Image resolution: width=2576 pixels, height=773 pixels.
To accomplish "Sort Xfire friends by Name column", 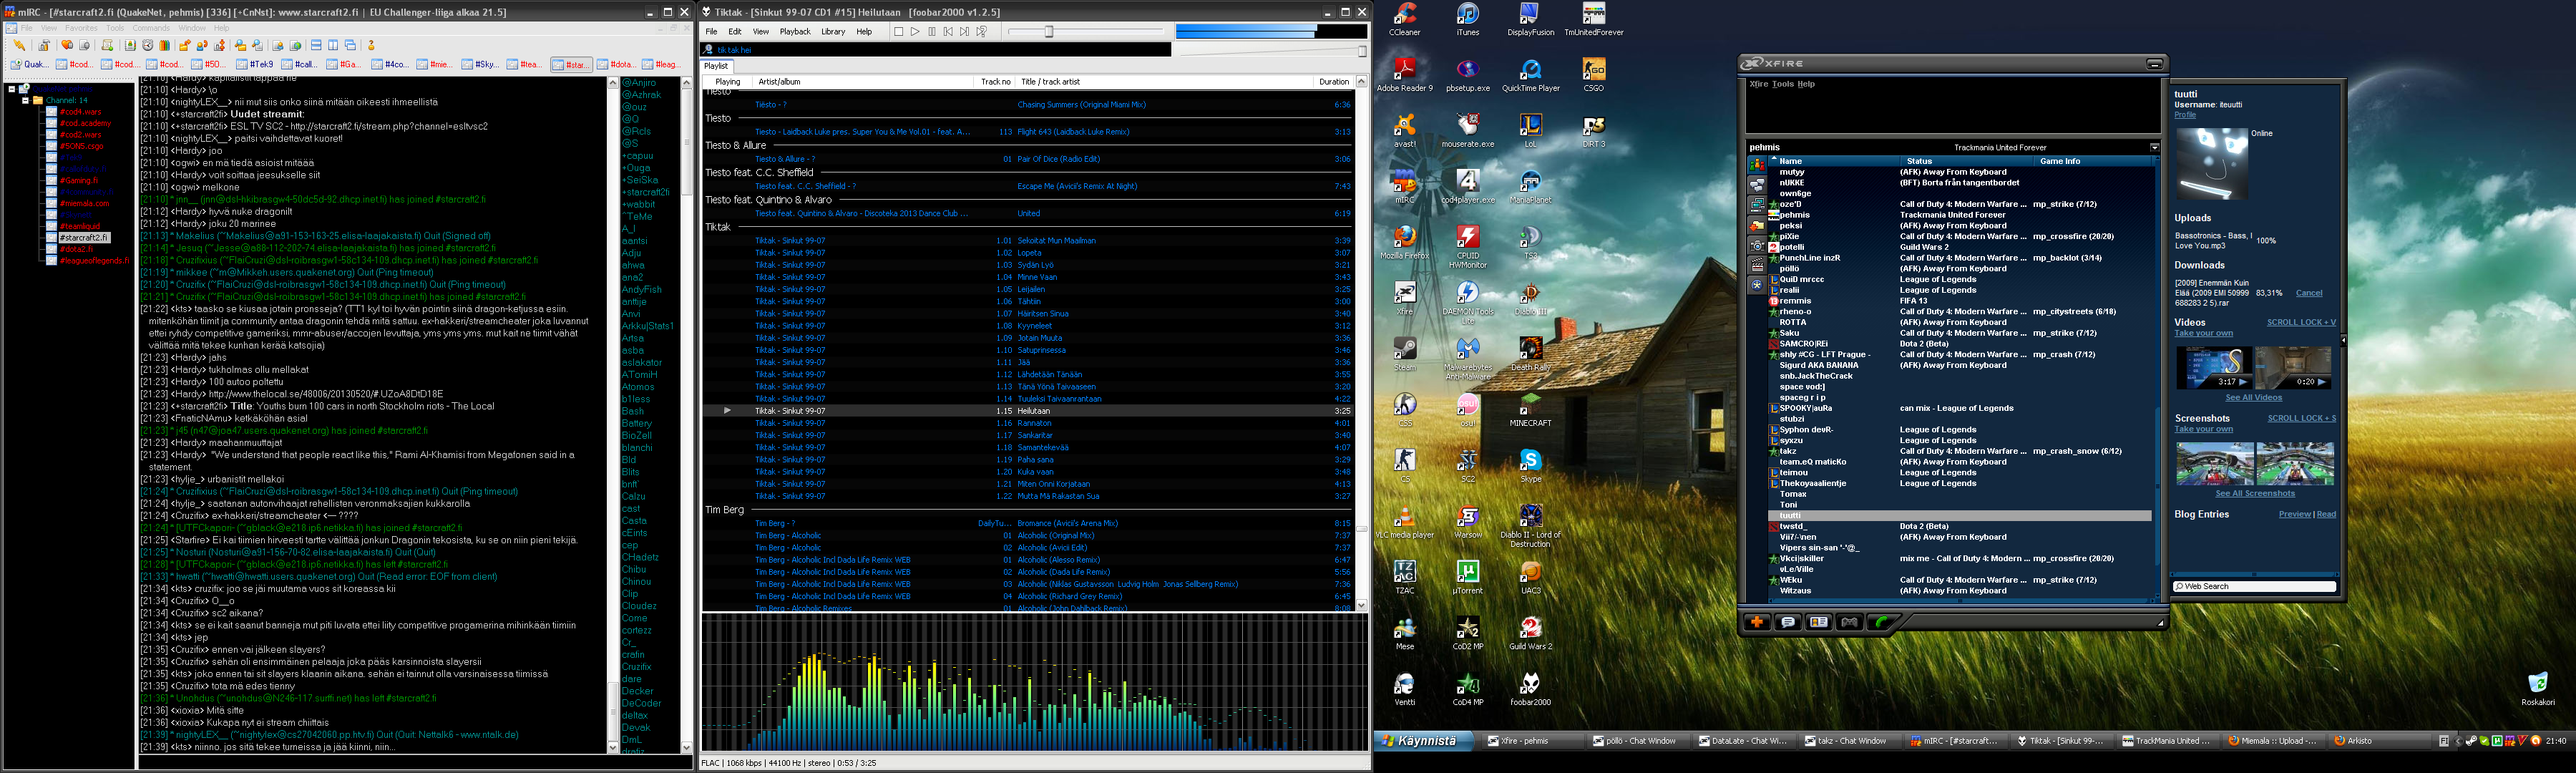I will [x=1833, y=161].
